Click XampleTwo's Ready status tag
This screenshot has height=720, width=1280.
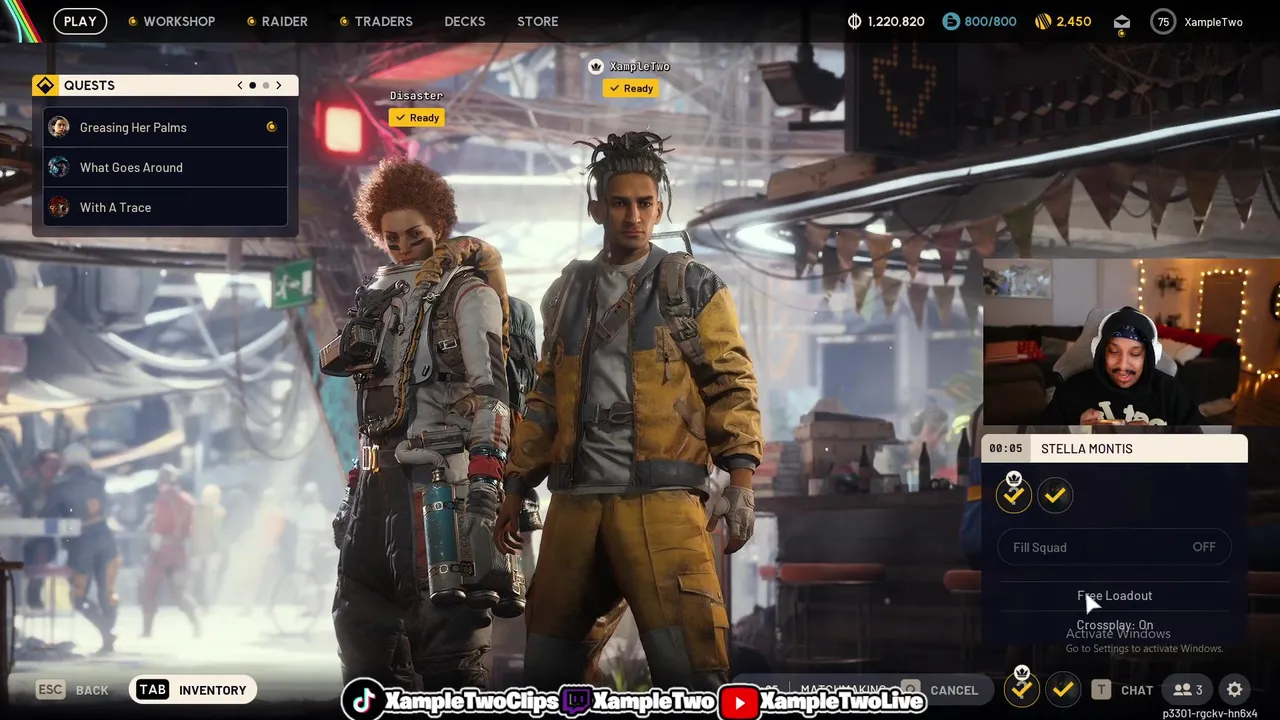coord(631,88)
